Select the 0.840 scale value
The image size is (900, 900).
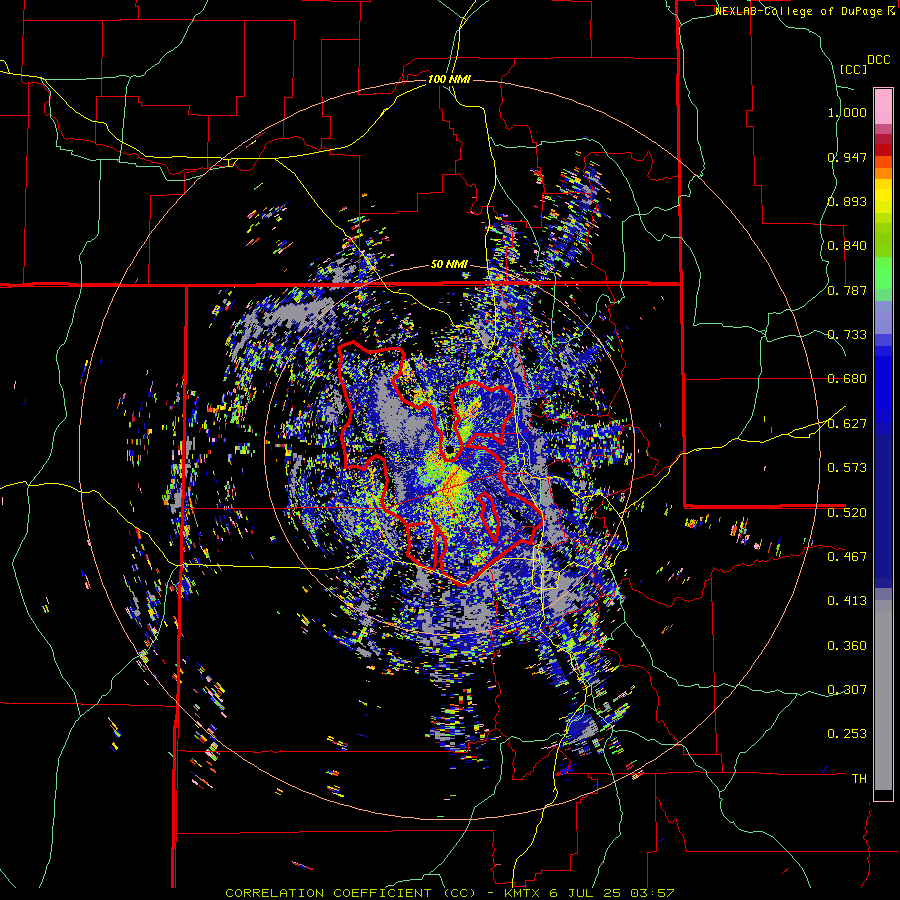847,246
